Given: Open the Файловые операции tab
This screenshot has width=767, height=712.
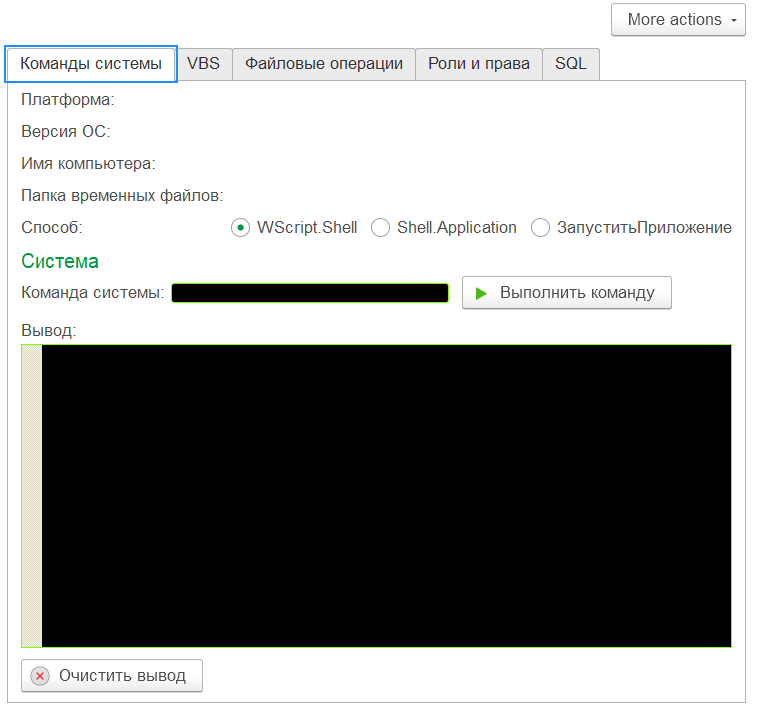Looking at the screenshot, I should click(x=324, y=64).
